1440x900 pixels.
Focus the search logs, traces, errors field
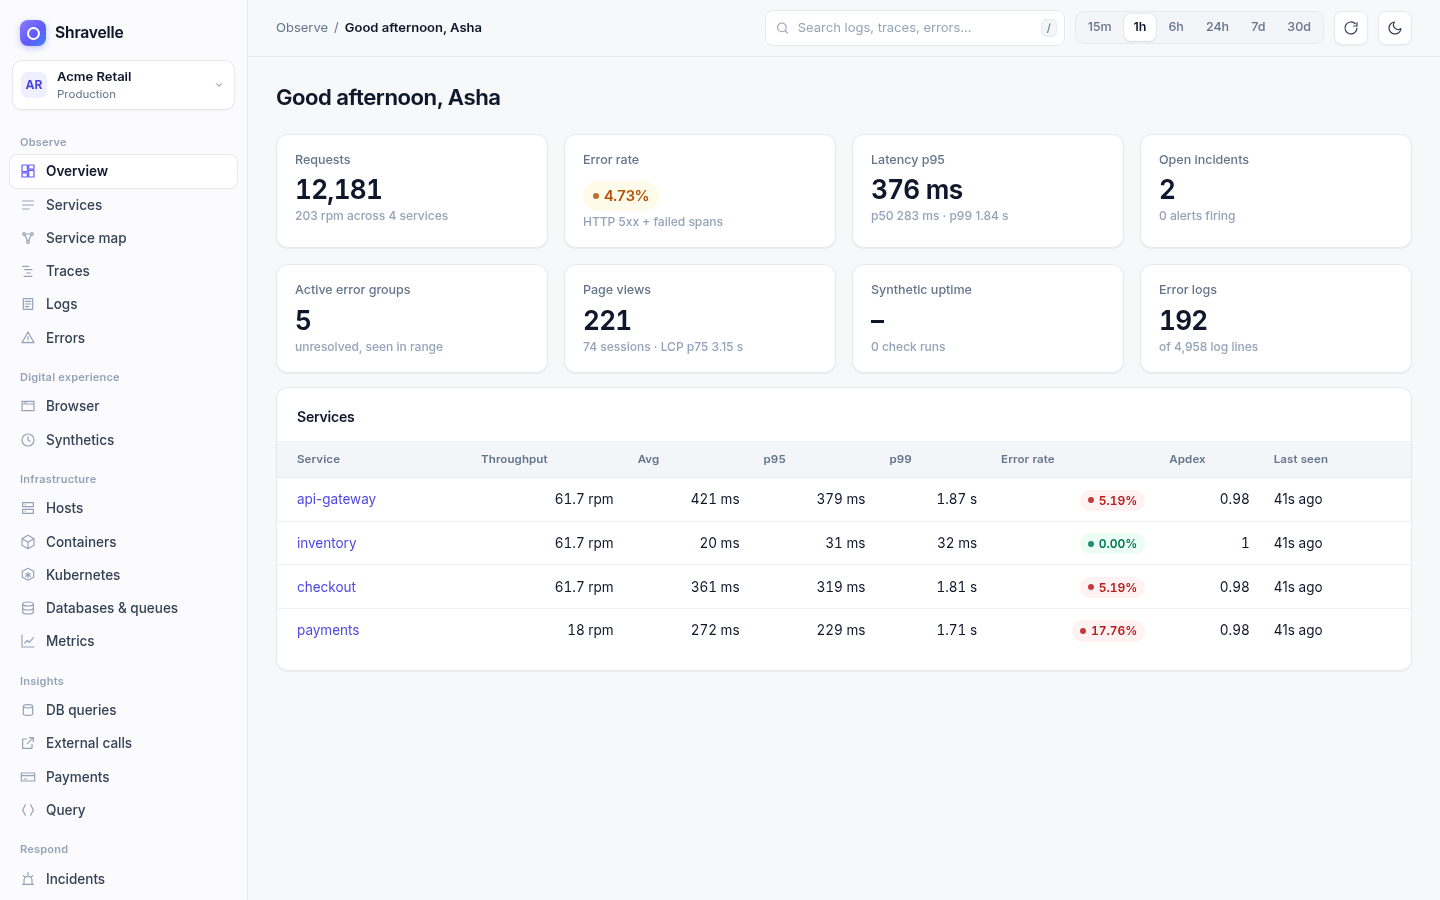click(915, 28)
